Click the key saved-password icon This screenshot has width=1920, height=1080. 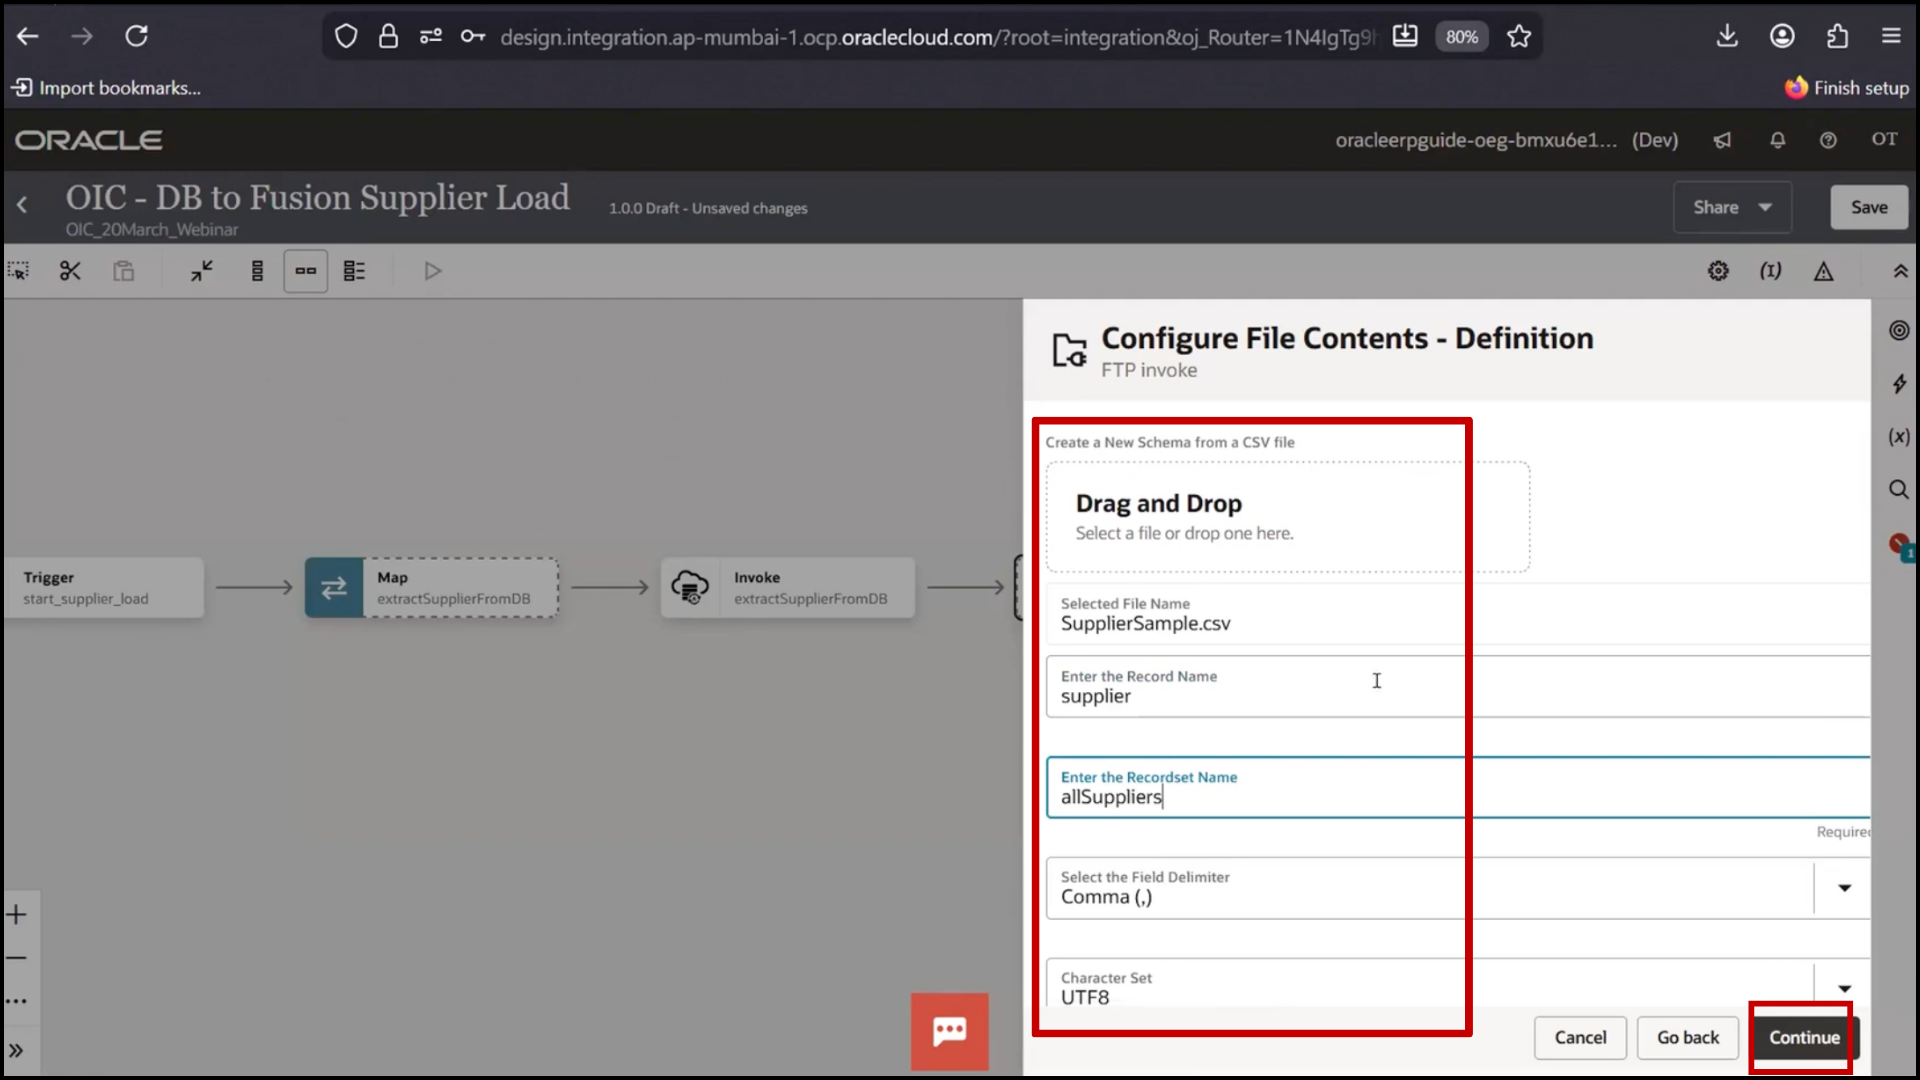[473, 37]
